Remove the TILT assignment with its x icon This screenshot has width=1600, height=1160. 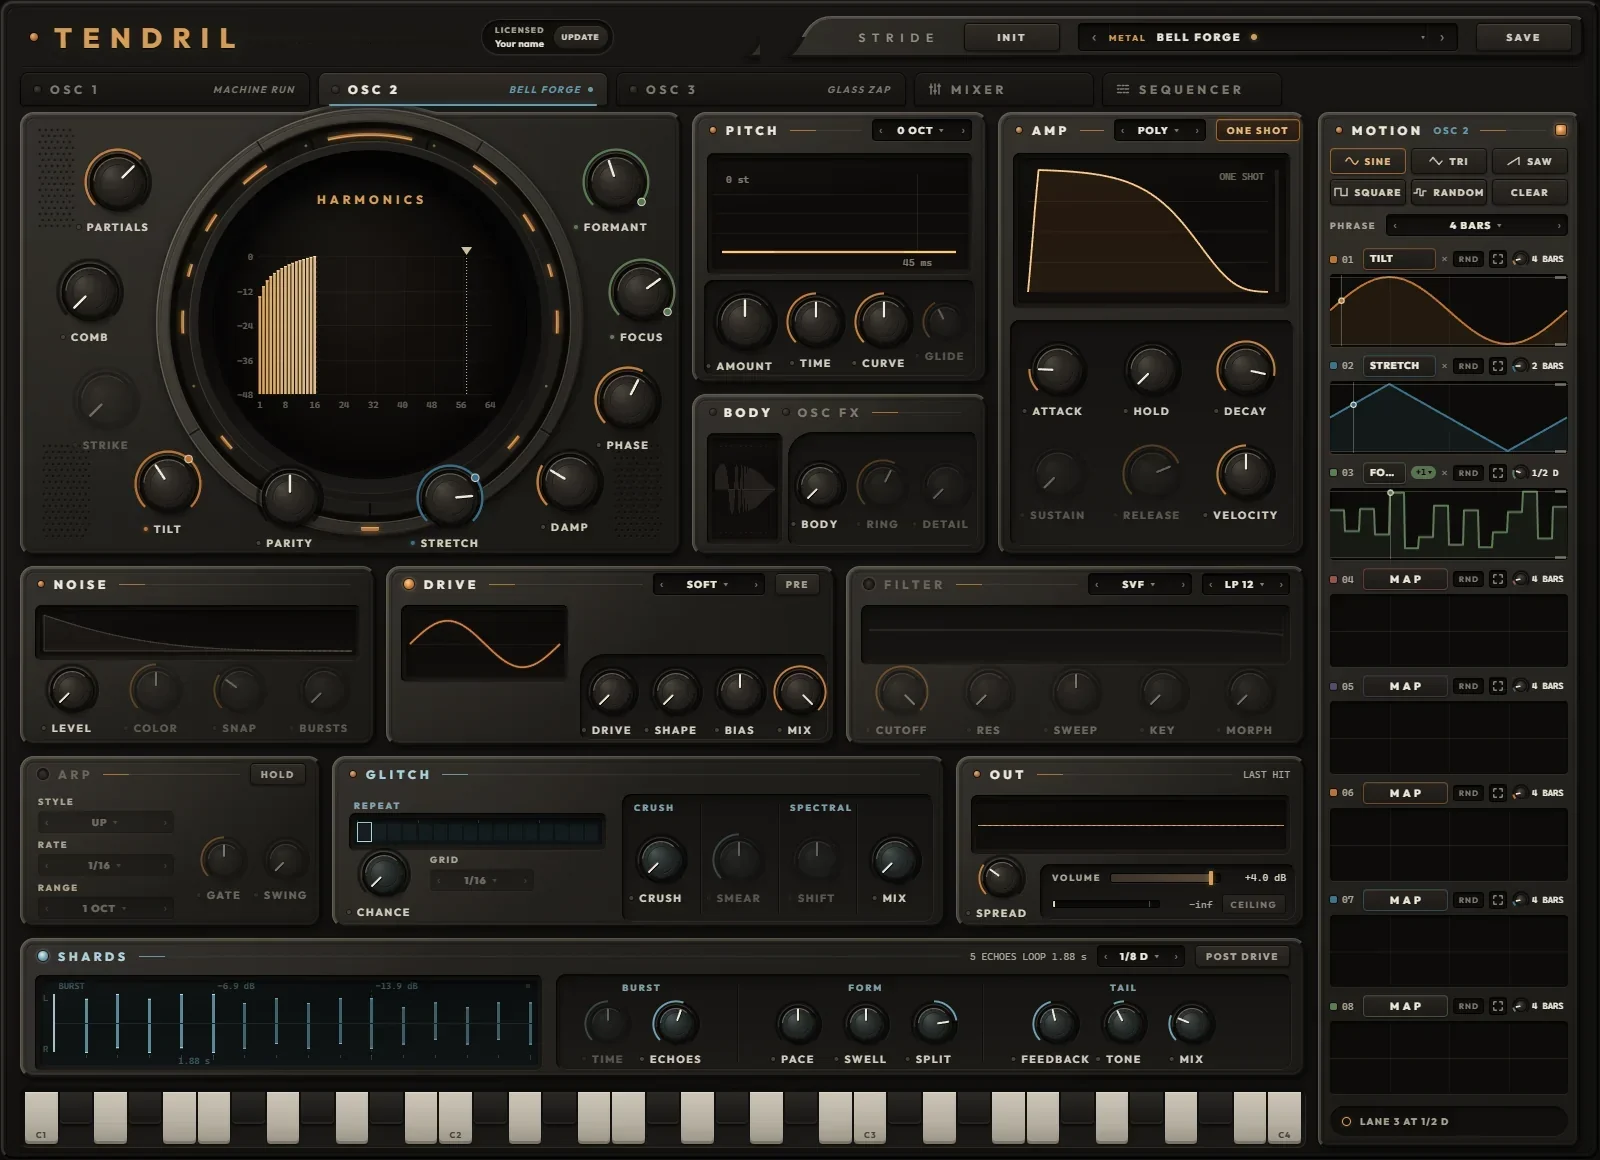click(1444, 259)
